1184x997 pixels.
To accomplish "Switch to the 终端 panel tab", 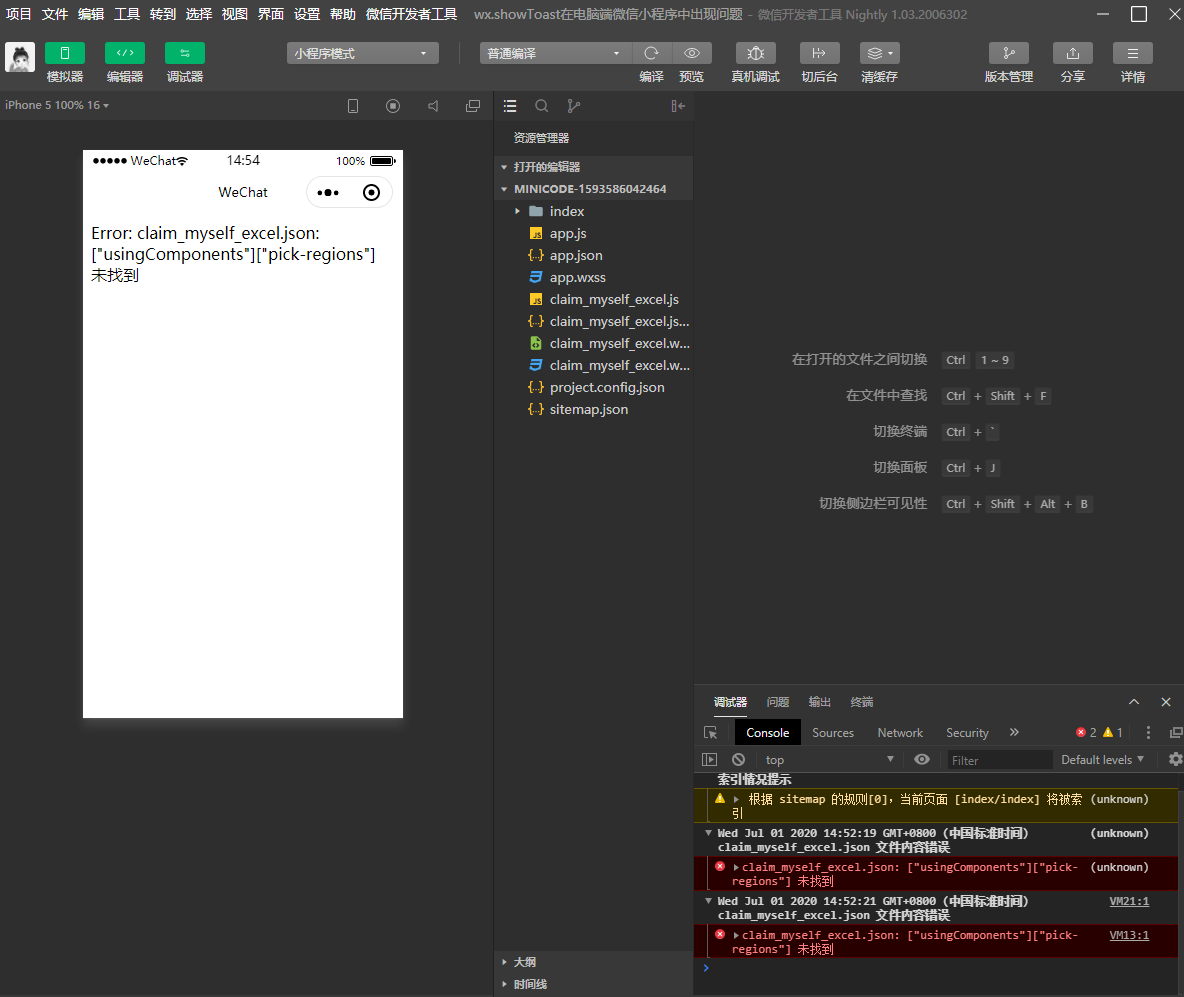I will (862, 702).
